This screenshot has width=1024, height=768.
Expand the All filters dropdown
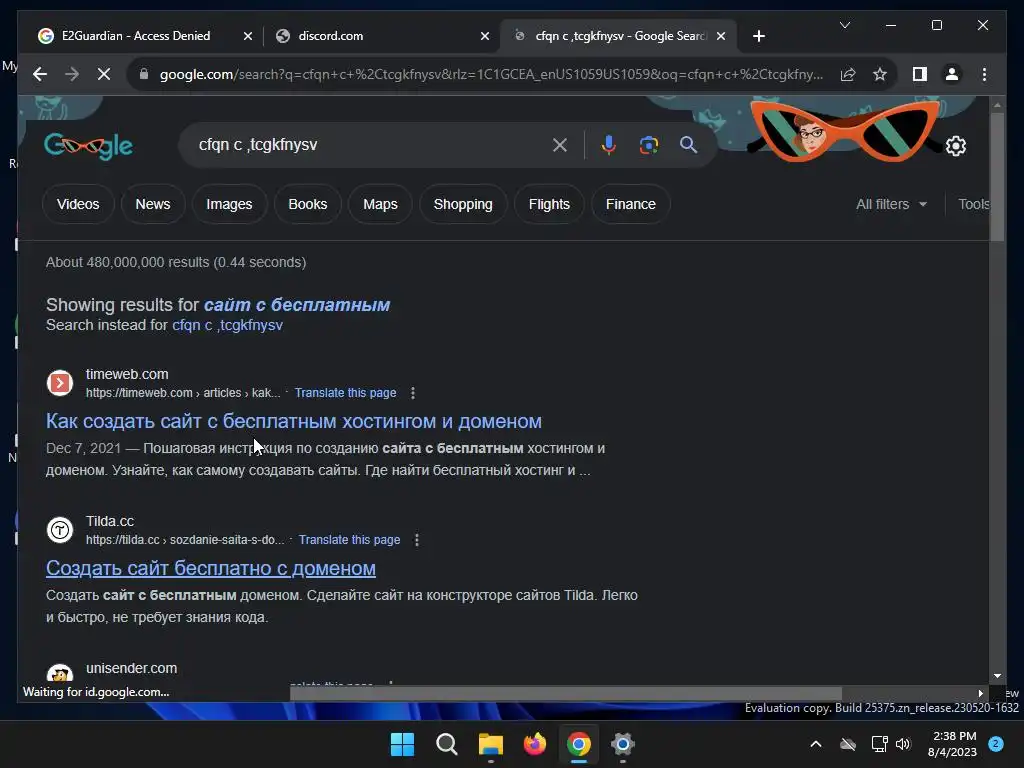pos(891,204)
